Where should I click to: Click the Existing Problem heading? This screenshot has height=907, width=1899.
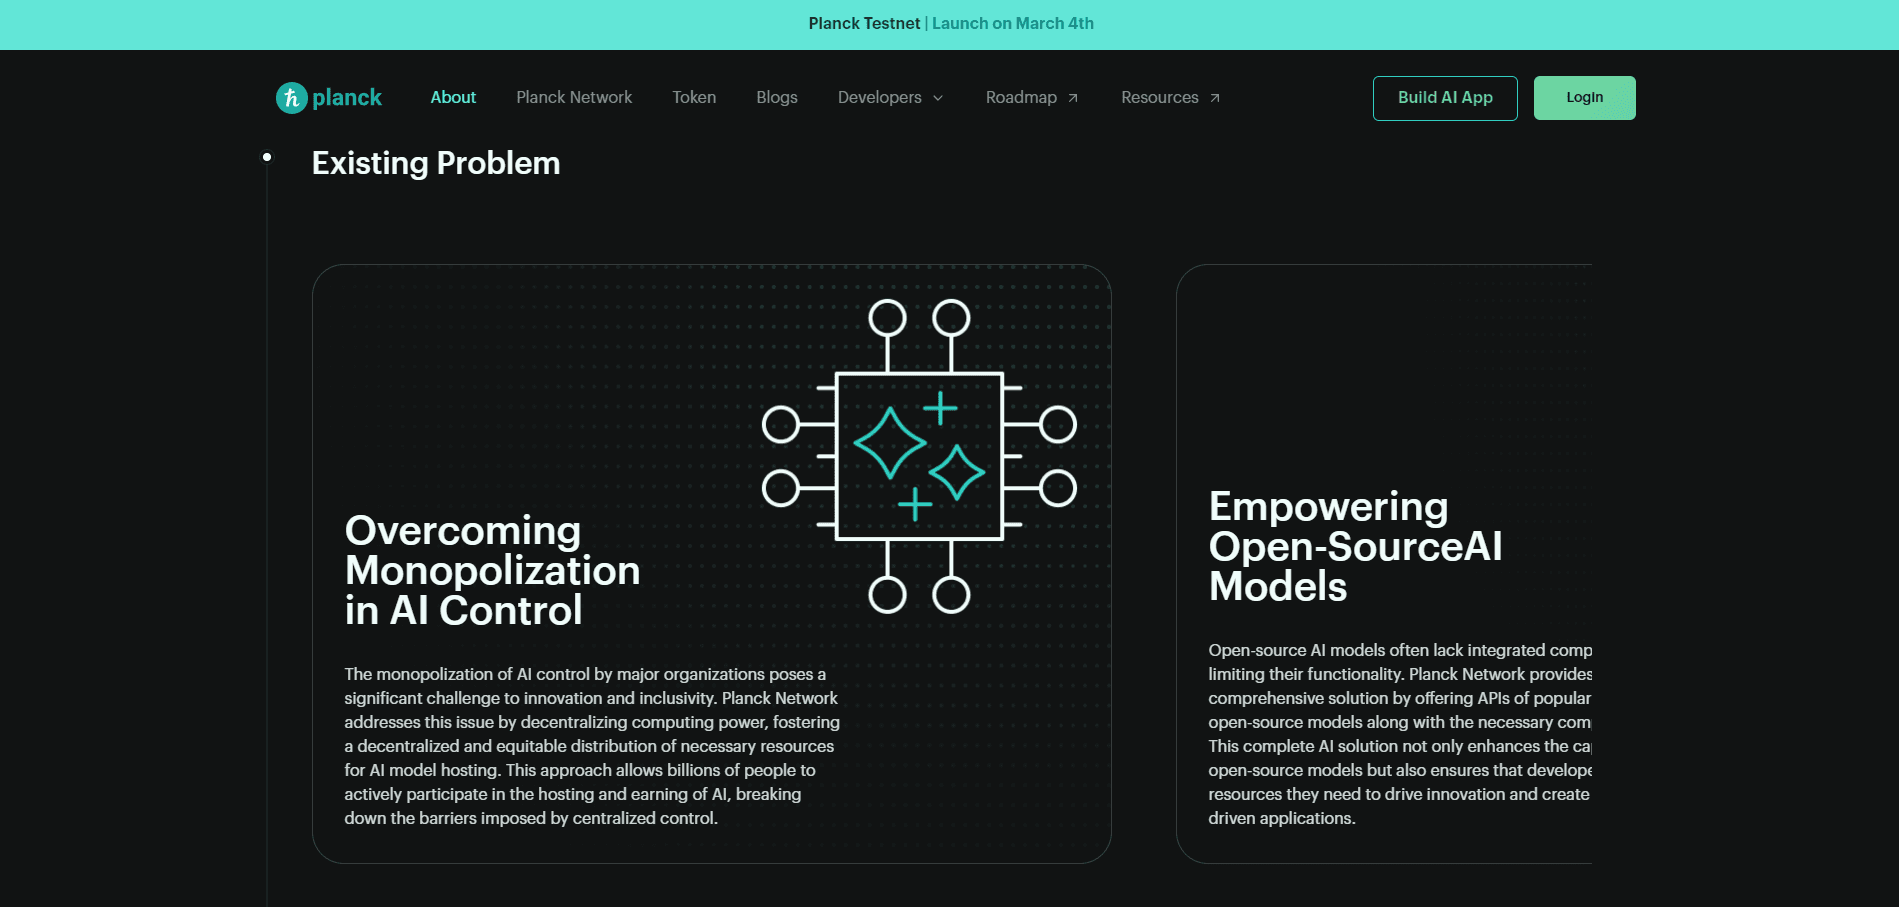(436, 163)
